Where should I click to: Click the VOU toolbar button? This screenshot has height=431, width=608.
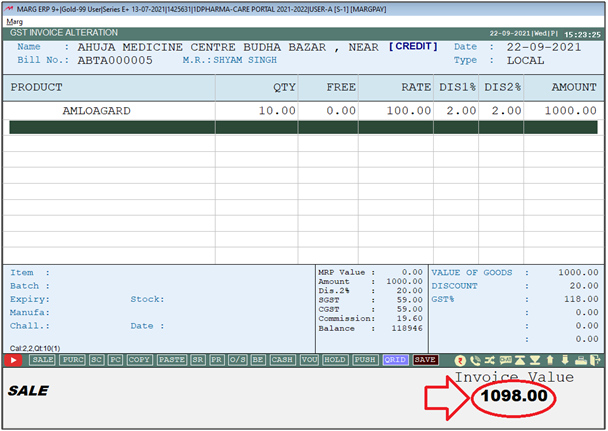309,360
